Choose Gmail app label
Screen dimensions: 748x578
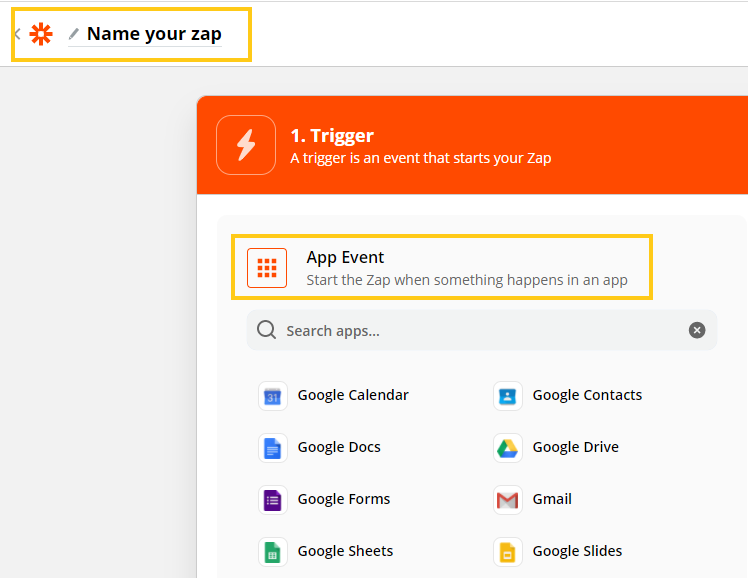(x=552, y=499)
